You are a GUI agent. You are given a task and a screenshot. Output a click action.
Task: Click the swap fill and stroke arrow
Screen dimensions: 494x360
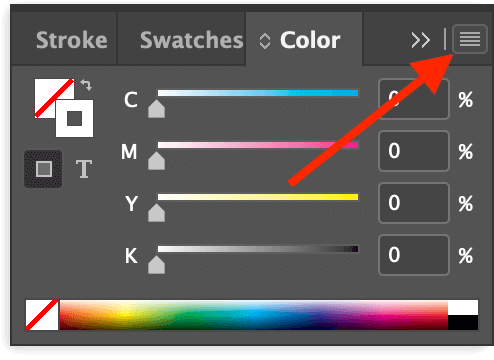click(86, 85)
